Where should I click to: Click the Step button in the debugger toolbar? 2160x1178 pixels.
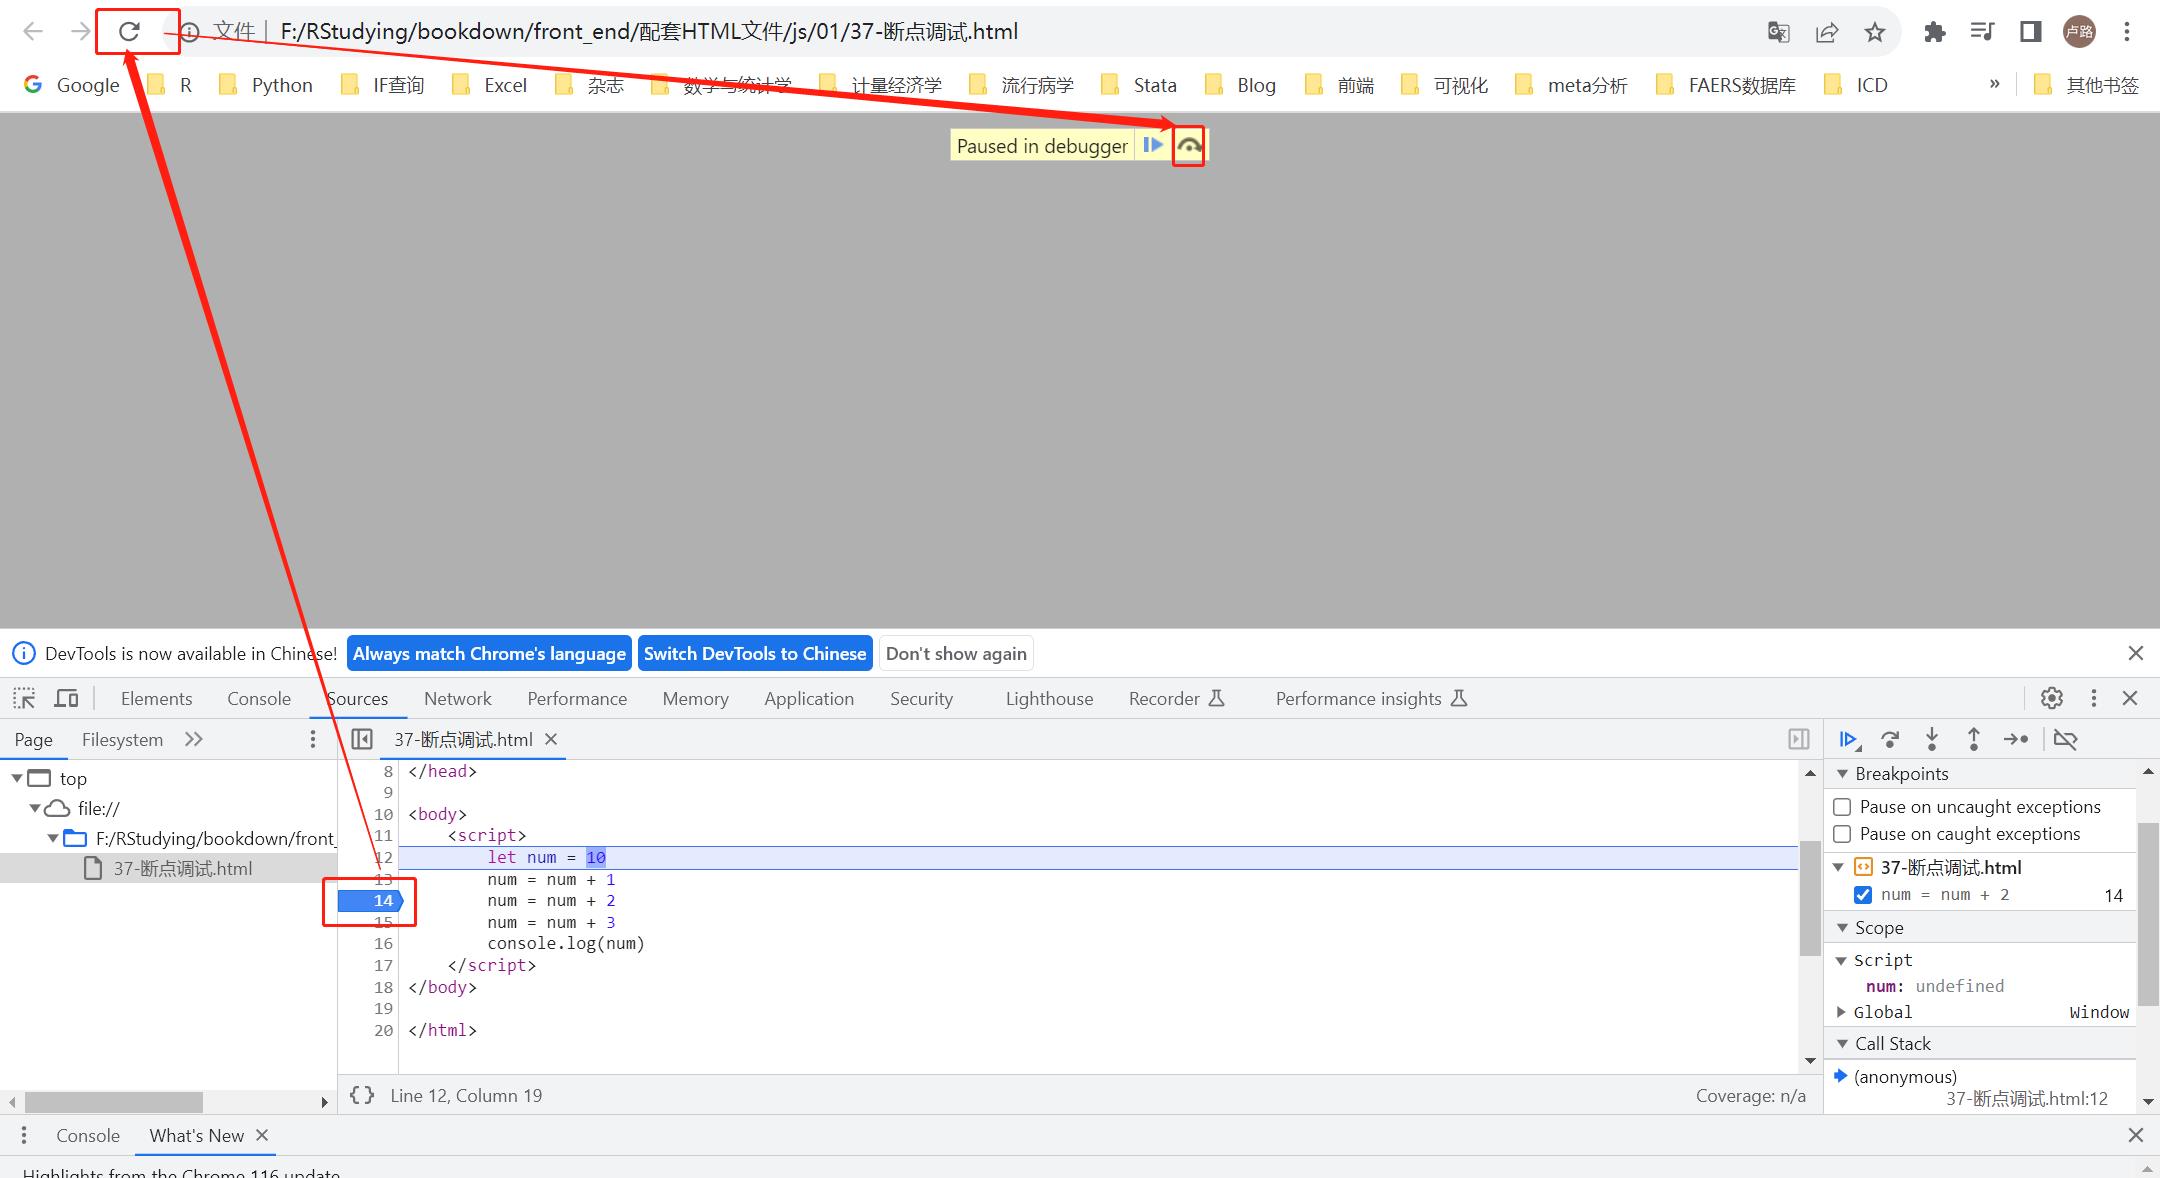click(x=2016, y=739)
